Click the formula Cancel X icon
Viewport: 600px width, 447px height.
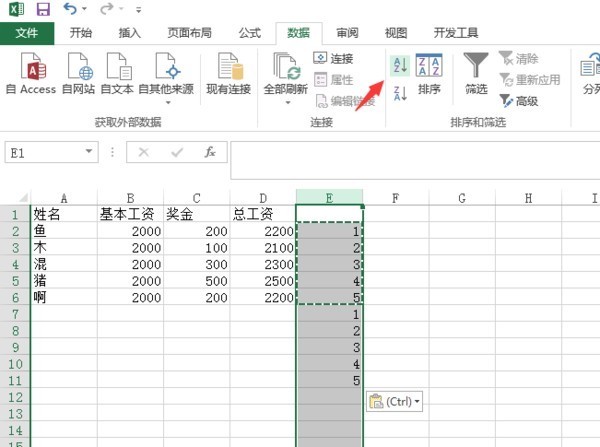click(143, 152)
